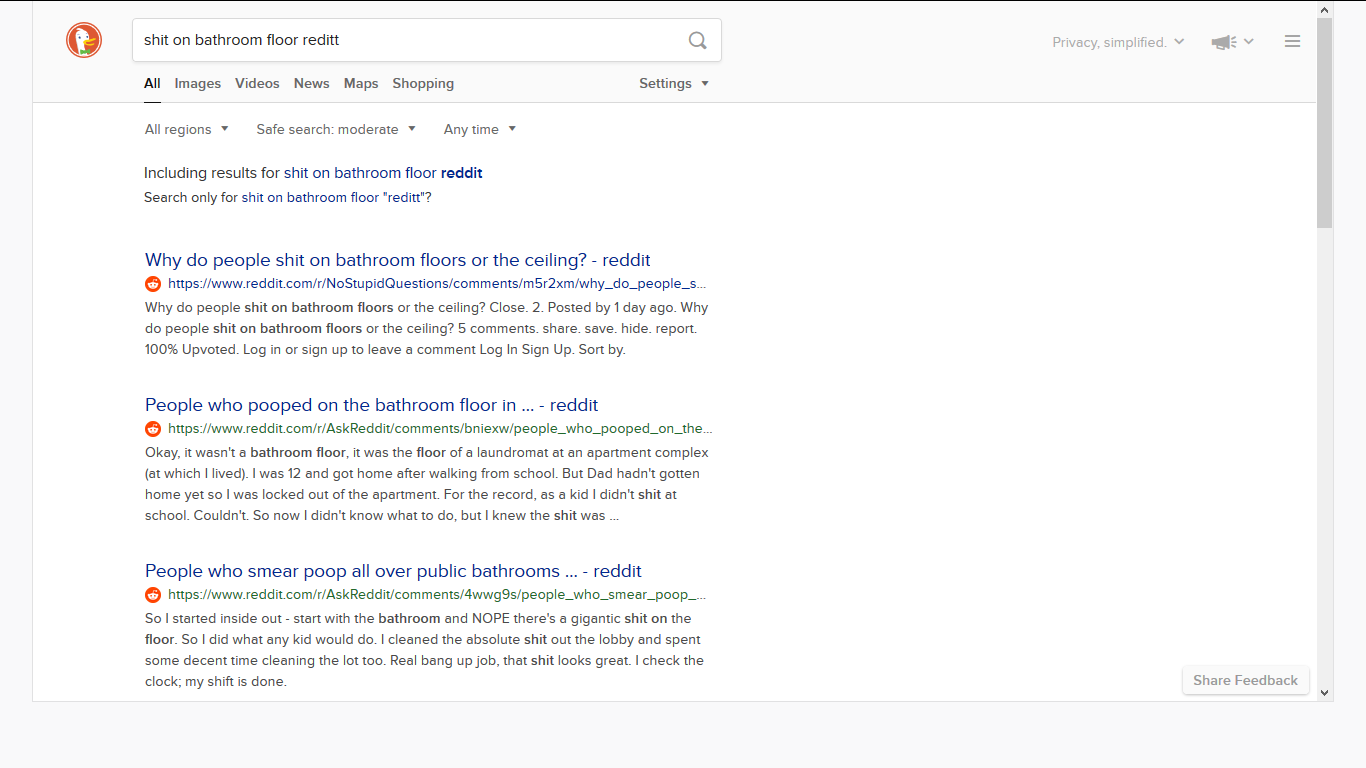Screen dimensions: 1366x768
Task: Click the NoStupidQuestions reddit URL
Action: [x=437, y=284]
